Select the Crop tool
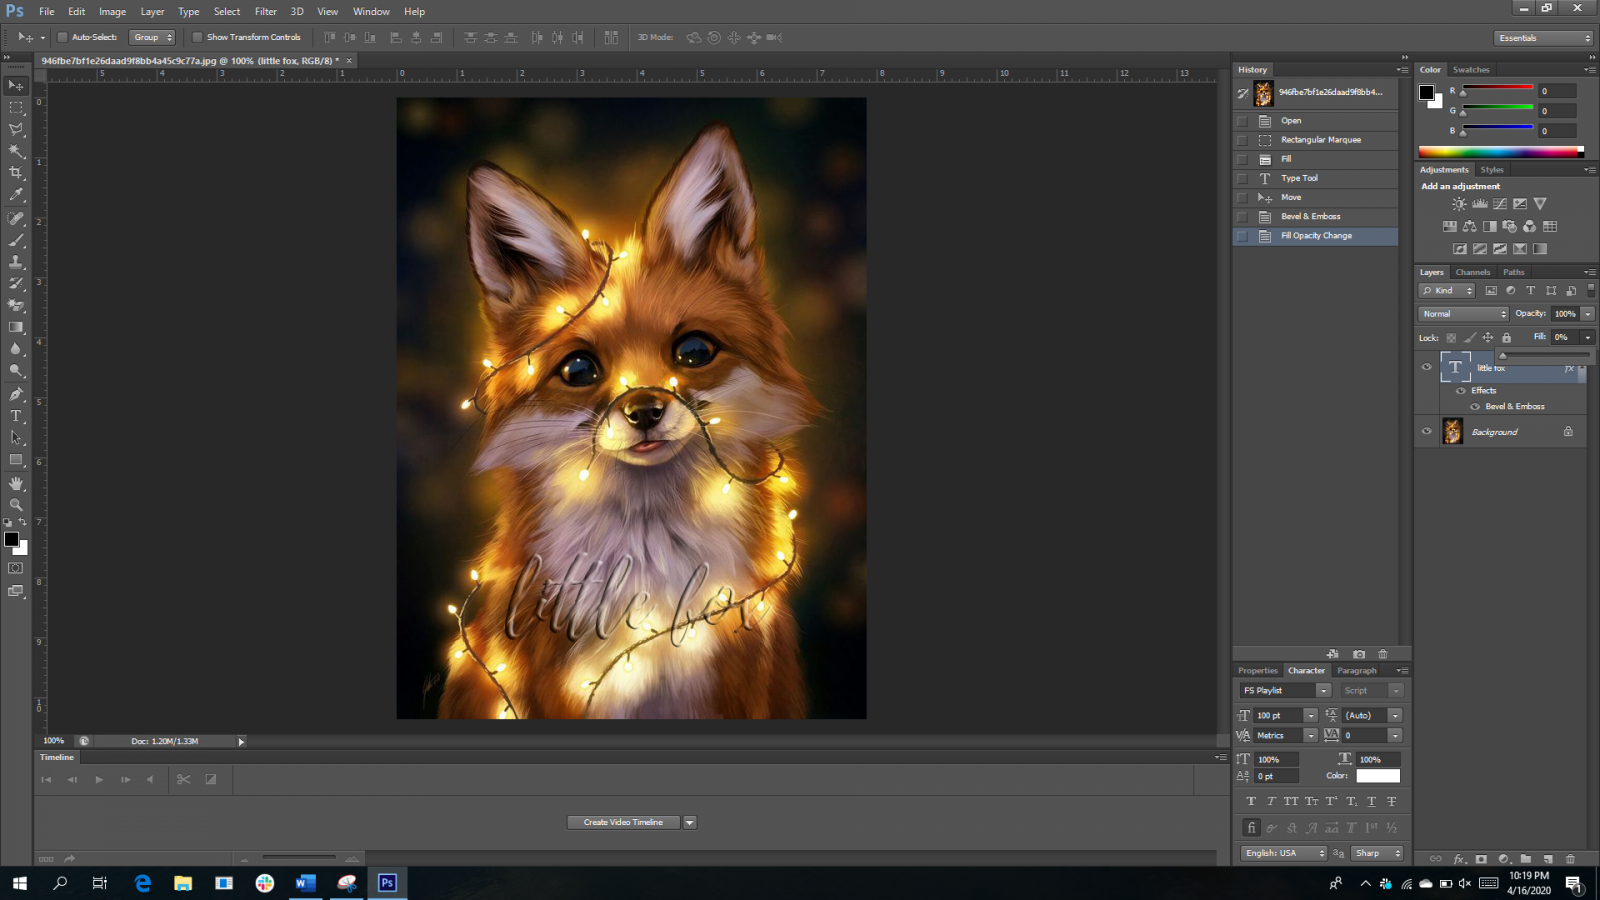 (16, 173)
